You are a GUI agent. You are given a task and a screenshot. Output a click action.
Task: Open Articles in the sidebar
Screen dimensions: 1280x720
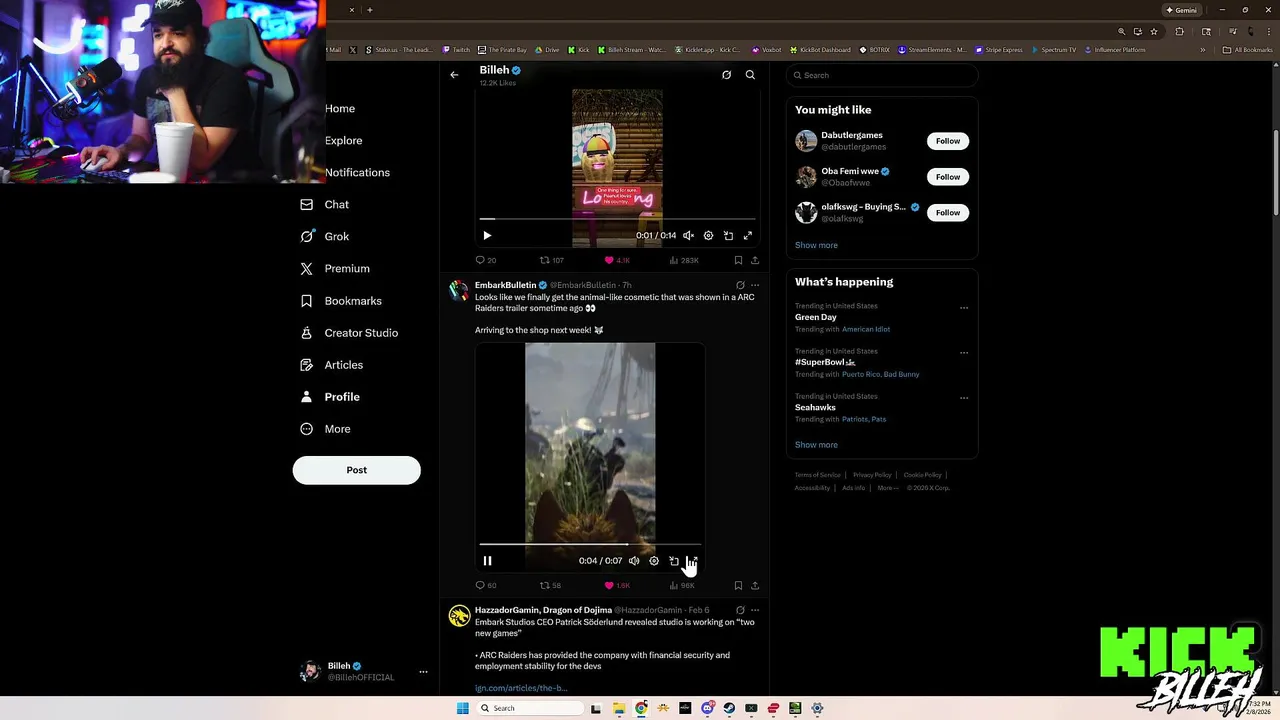pos(331,364)
